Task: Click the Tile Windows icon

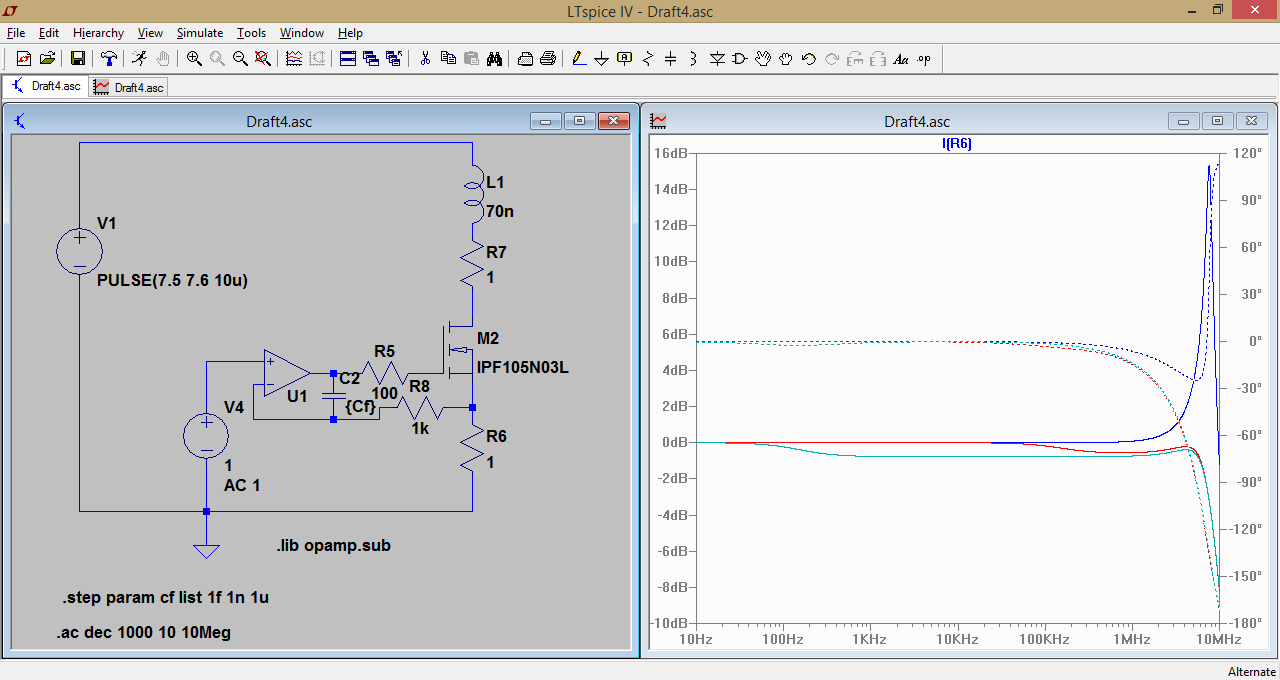Action: [x=347, y=59]
